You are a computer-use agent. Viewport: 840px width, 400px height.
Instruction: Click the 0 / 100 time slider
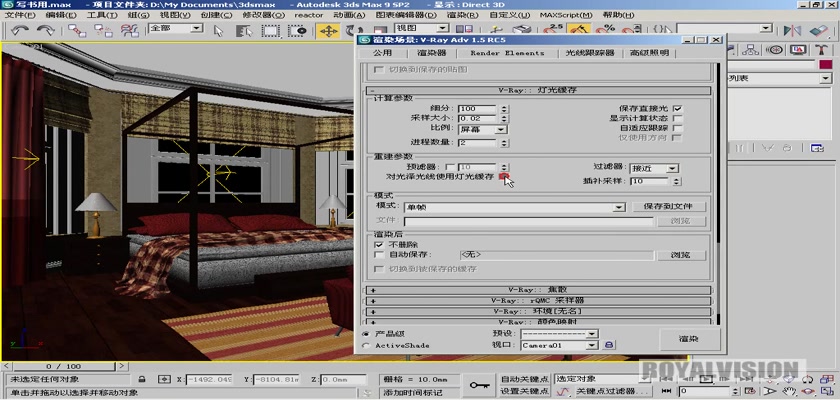click(x=64, y=366)
